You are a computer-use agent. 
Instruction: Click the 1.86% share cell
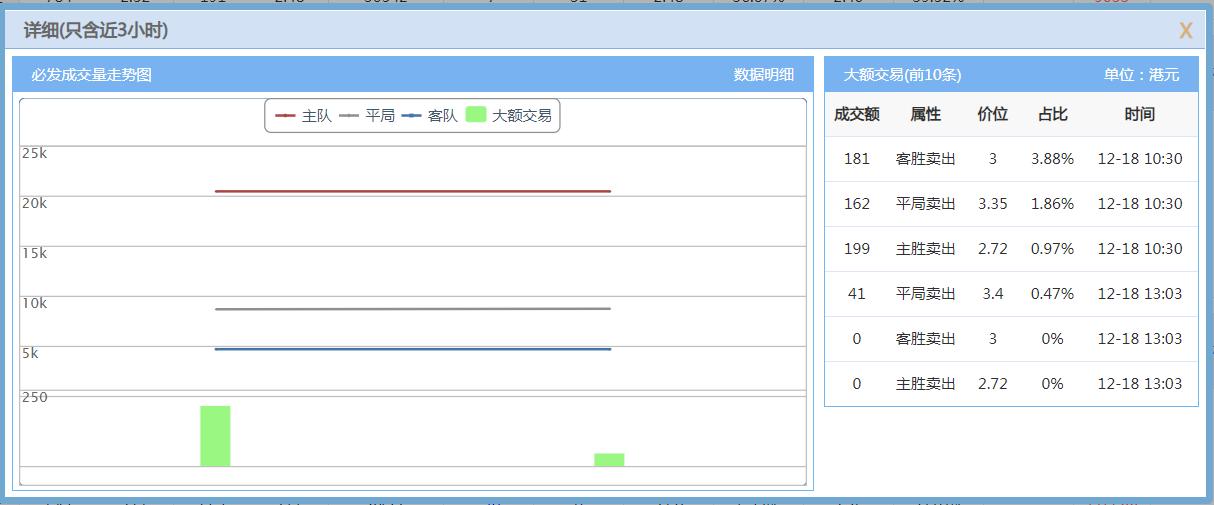pos(1052,204)
